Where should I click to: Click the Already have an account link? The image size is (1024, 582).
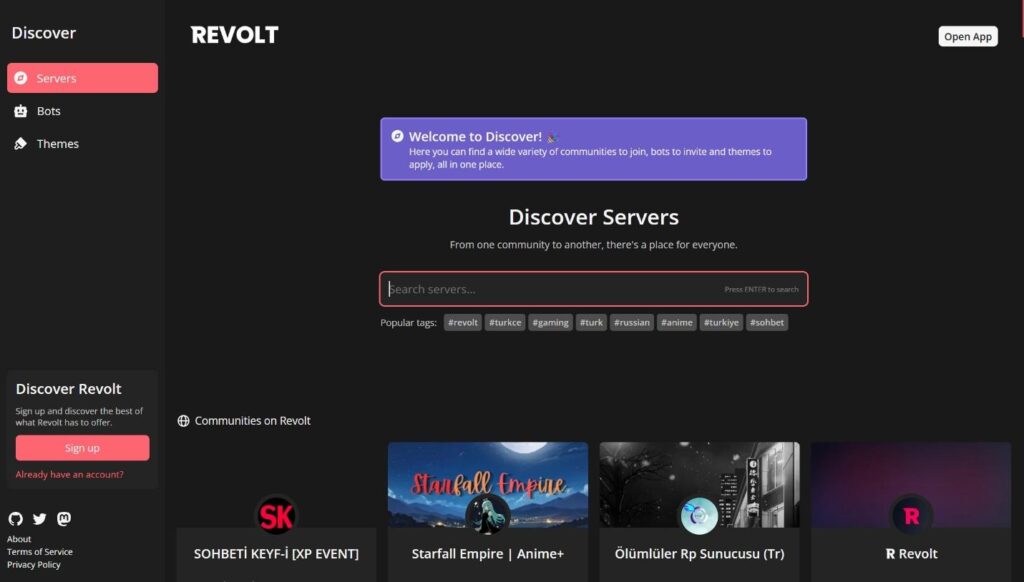tap(69, 474)
